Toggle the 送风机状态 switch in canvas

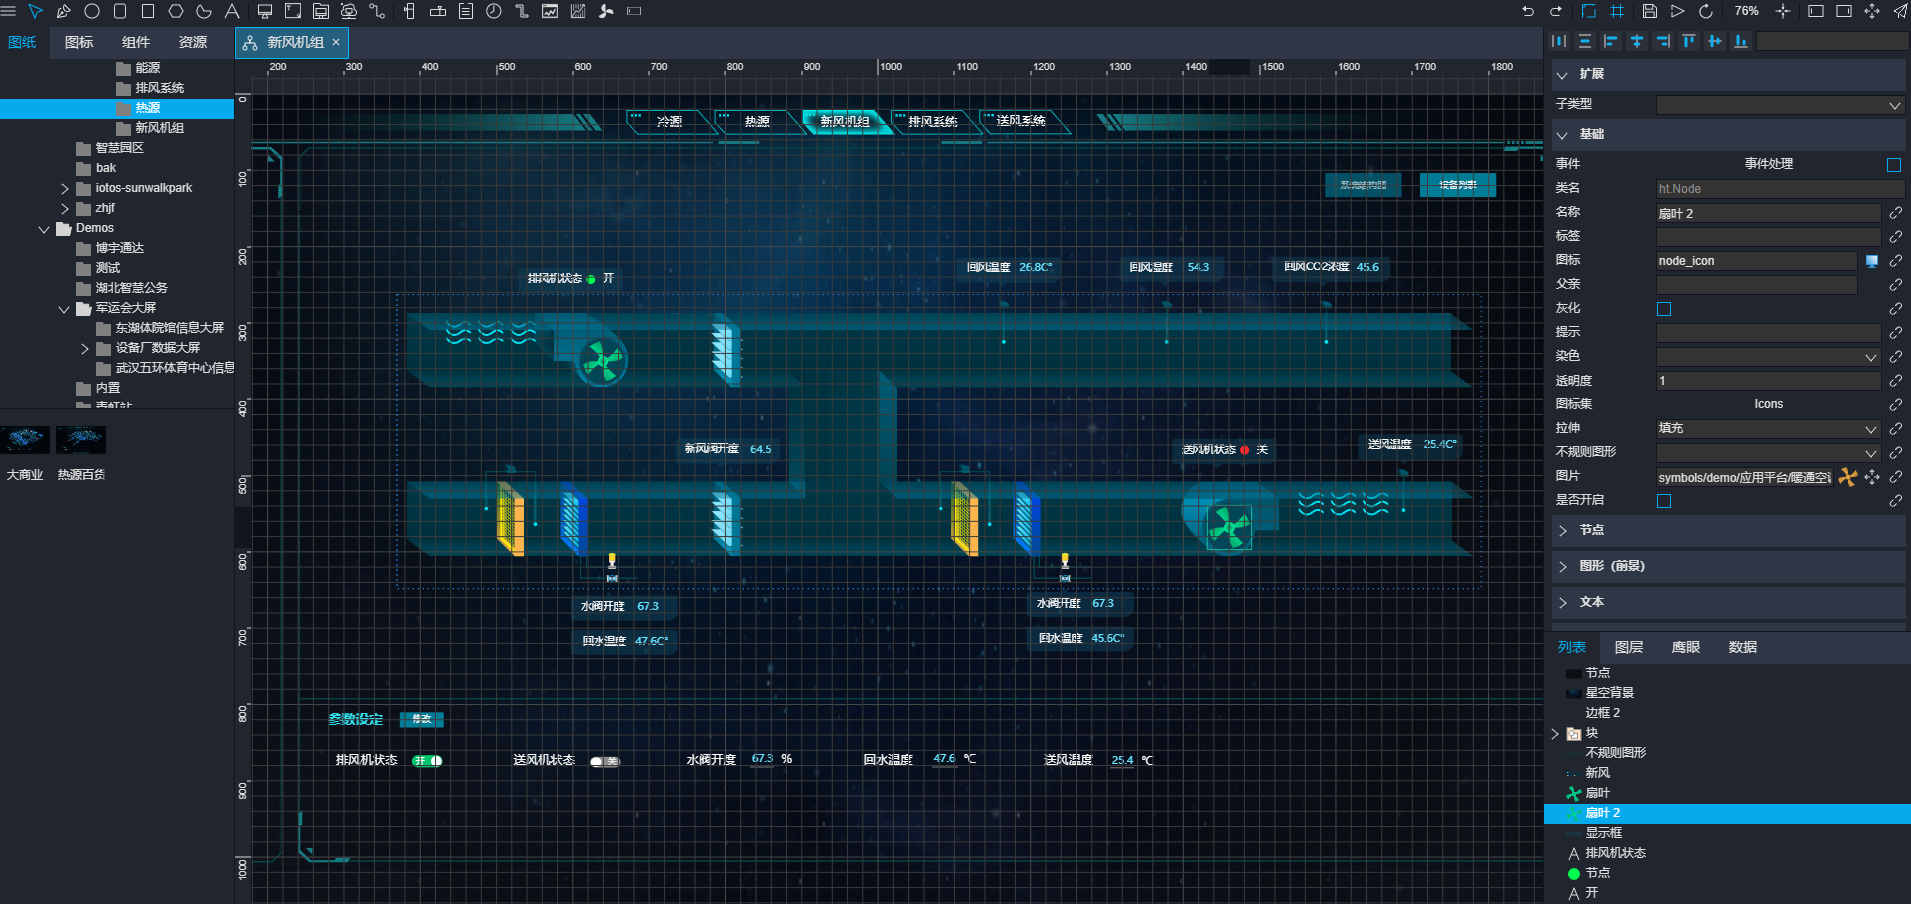(x=605, y=761)
